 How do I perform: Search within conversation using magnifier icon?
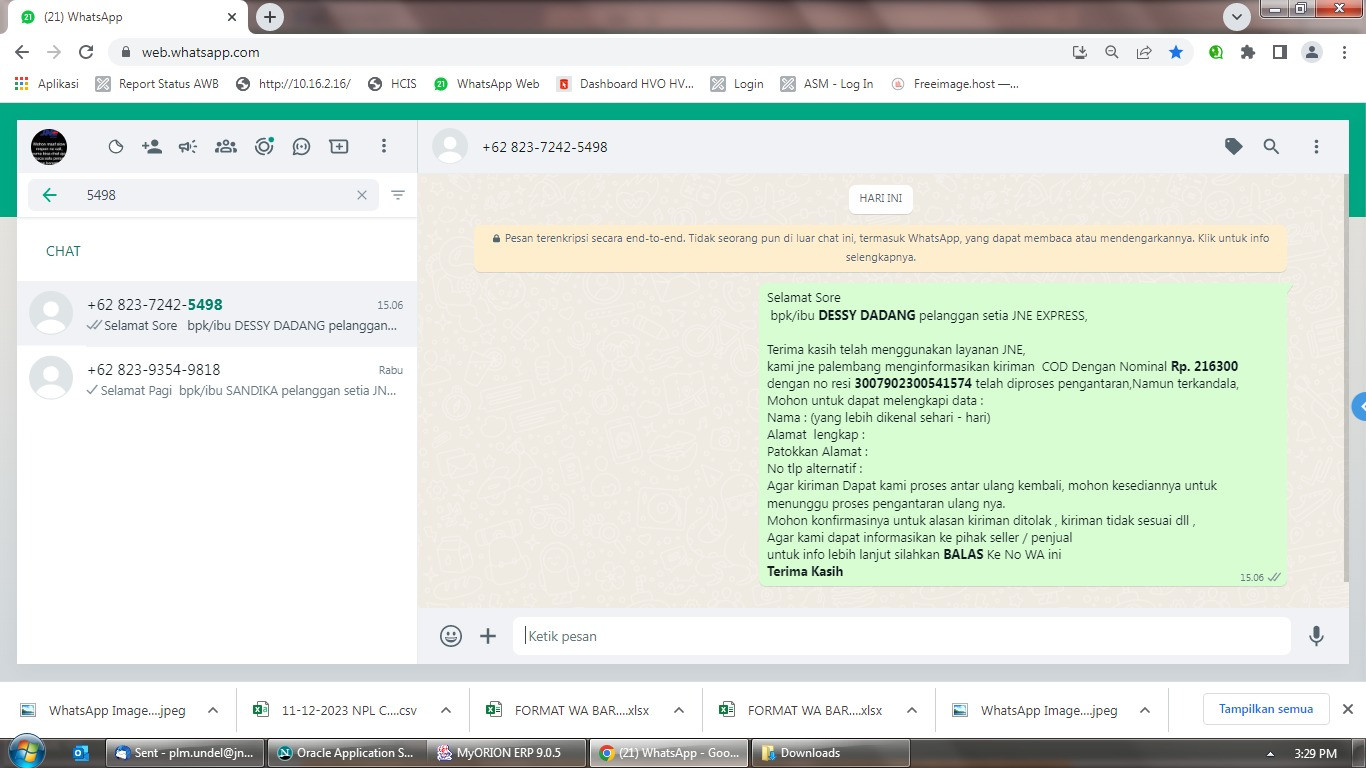pos(1271,147)
